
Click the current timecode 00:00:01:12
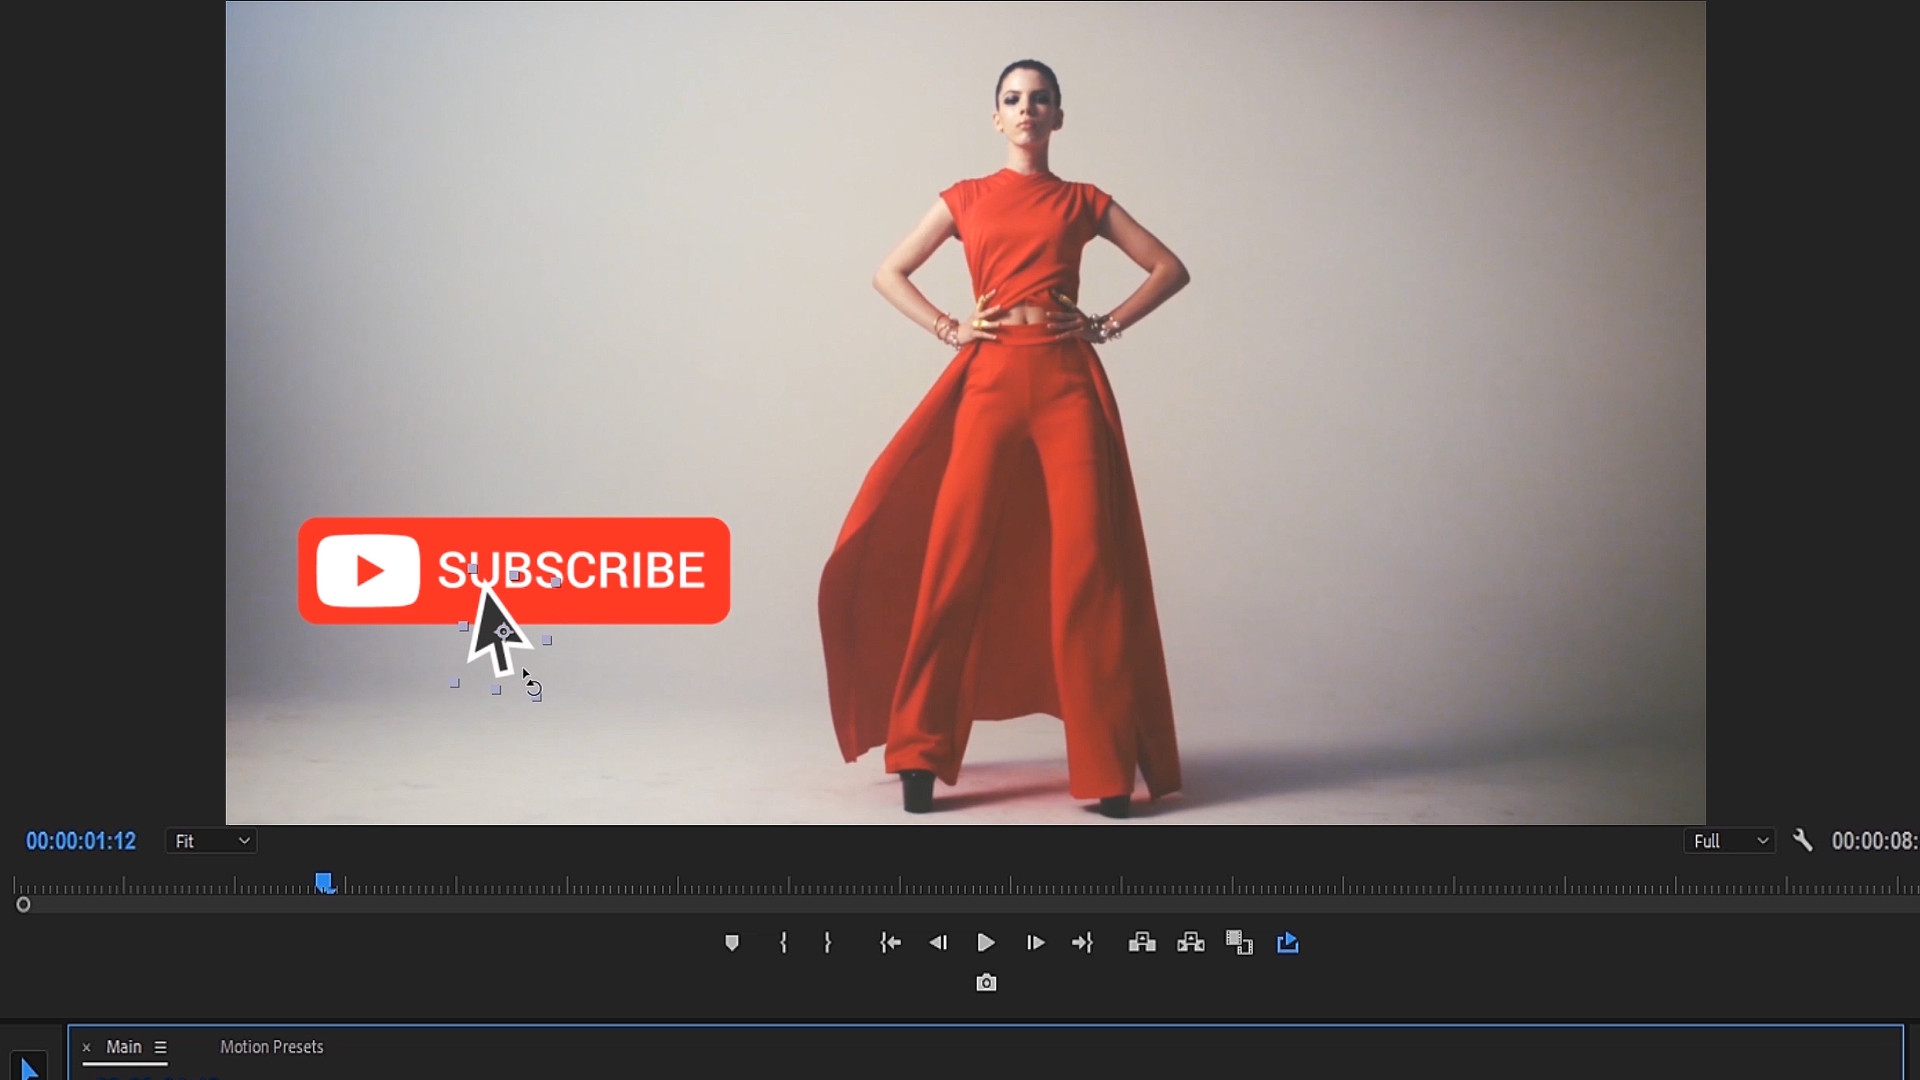point(81,841)
